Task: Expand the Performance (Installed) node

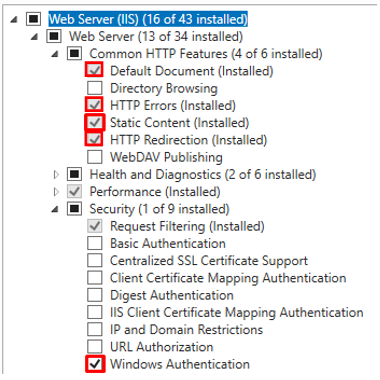Action: [x=56, y=192]
